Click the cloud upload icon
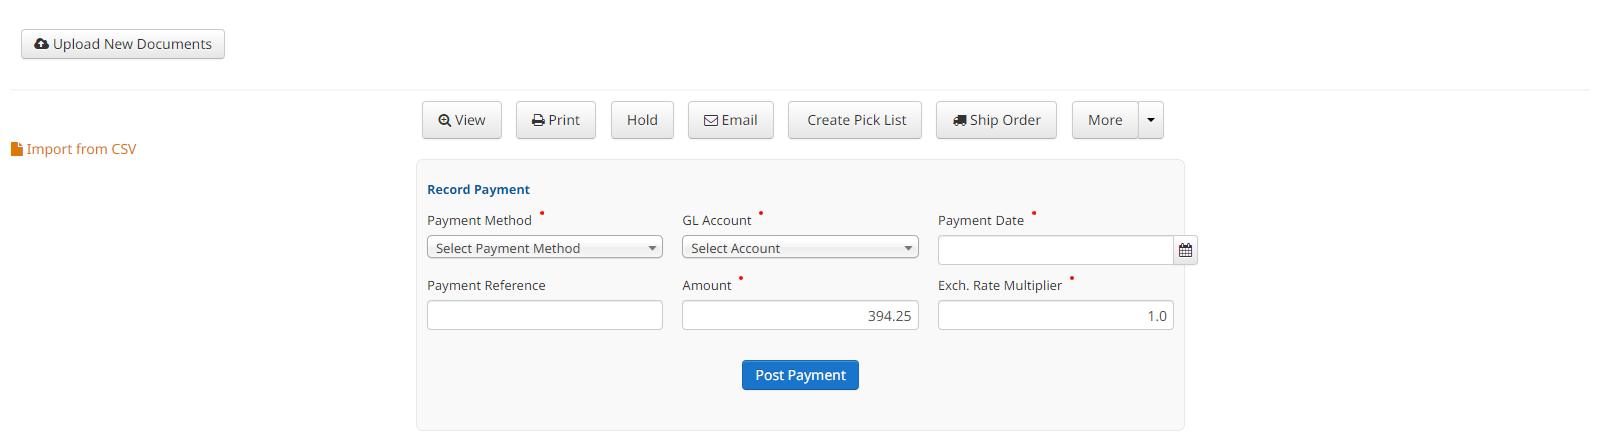1601x442 pixels. [x=41, y=44]
